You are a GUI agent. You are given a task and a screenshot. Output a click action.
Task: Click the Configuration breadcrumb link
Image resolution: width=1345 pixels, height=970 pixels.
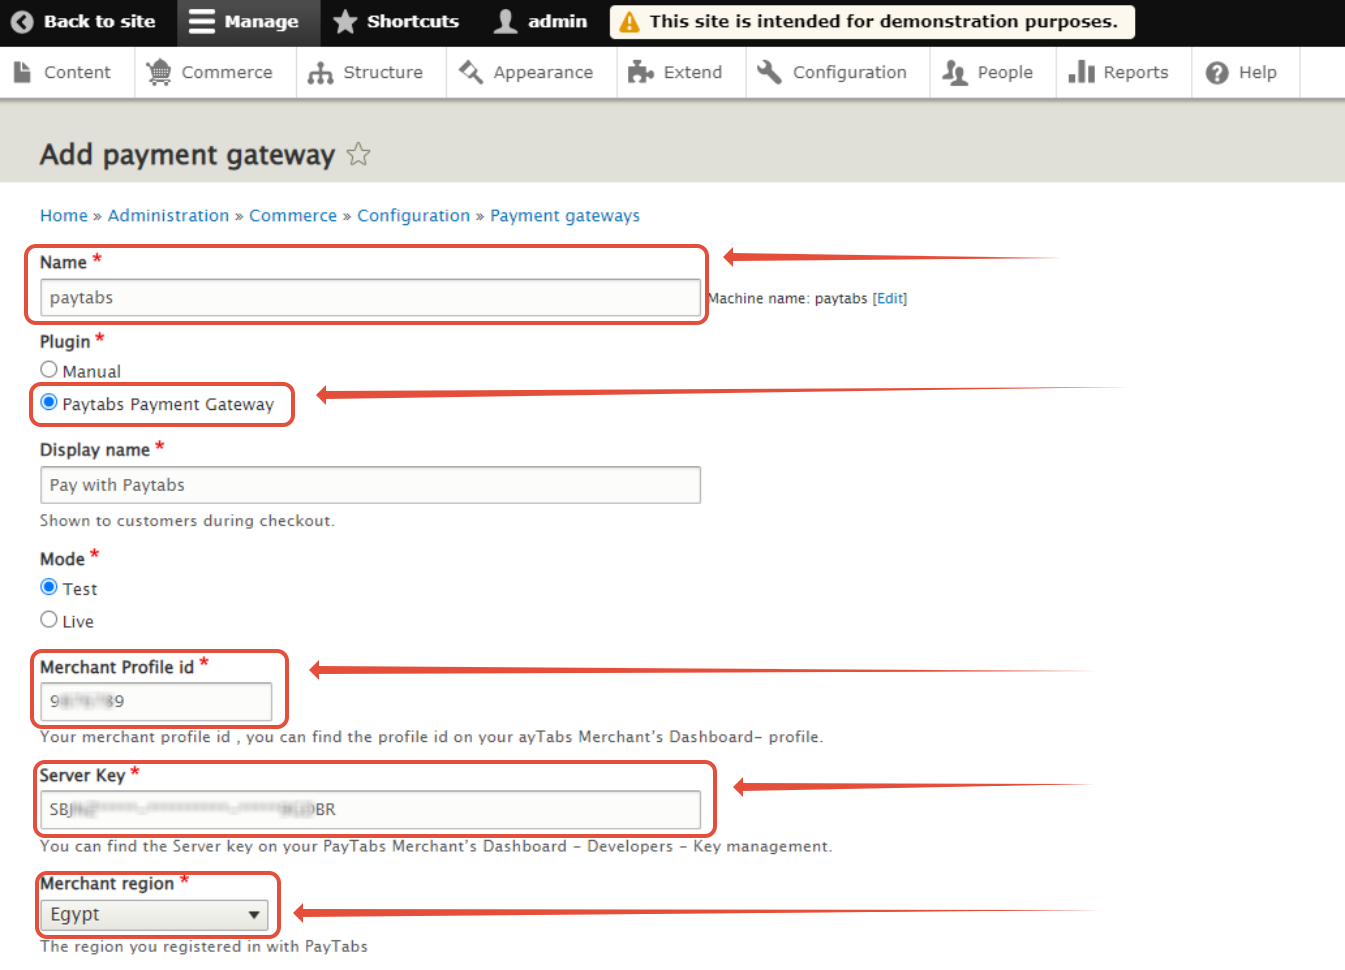(x=413, y=215)
